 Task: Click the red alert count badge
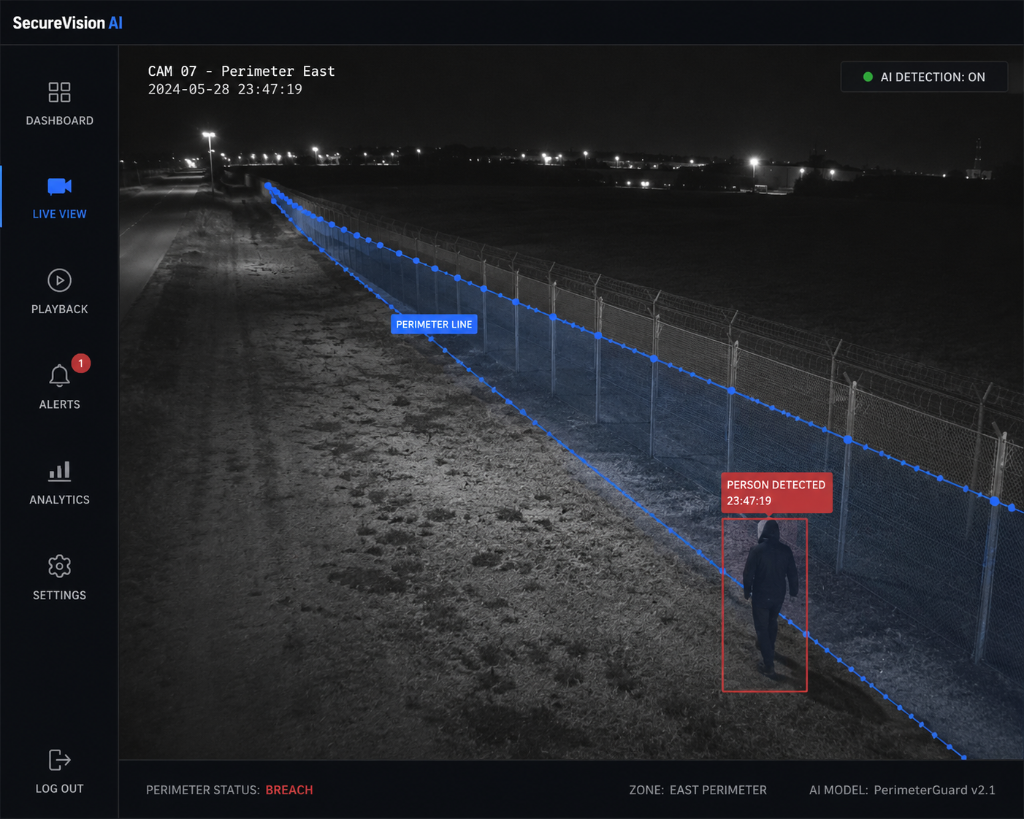pos(81,363)
